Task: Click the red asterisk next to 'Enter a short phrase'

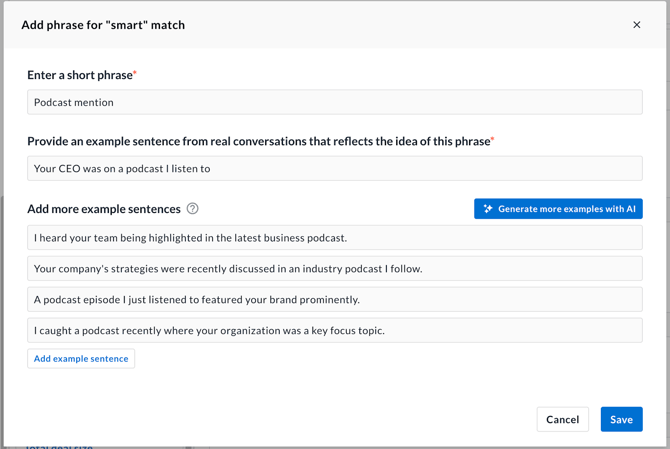Action: point(135,73)
